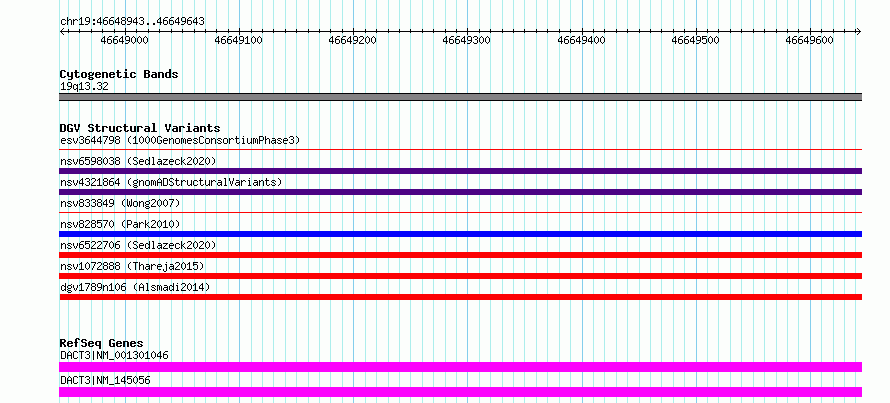The width and height of the screenshot is (890, 403).
Task: Open variant dgv1789n106 (Alsmadi2014) label
Action: pos(135,287)
